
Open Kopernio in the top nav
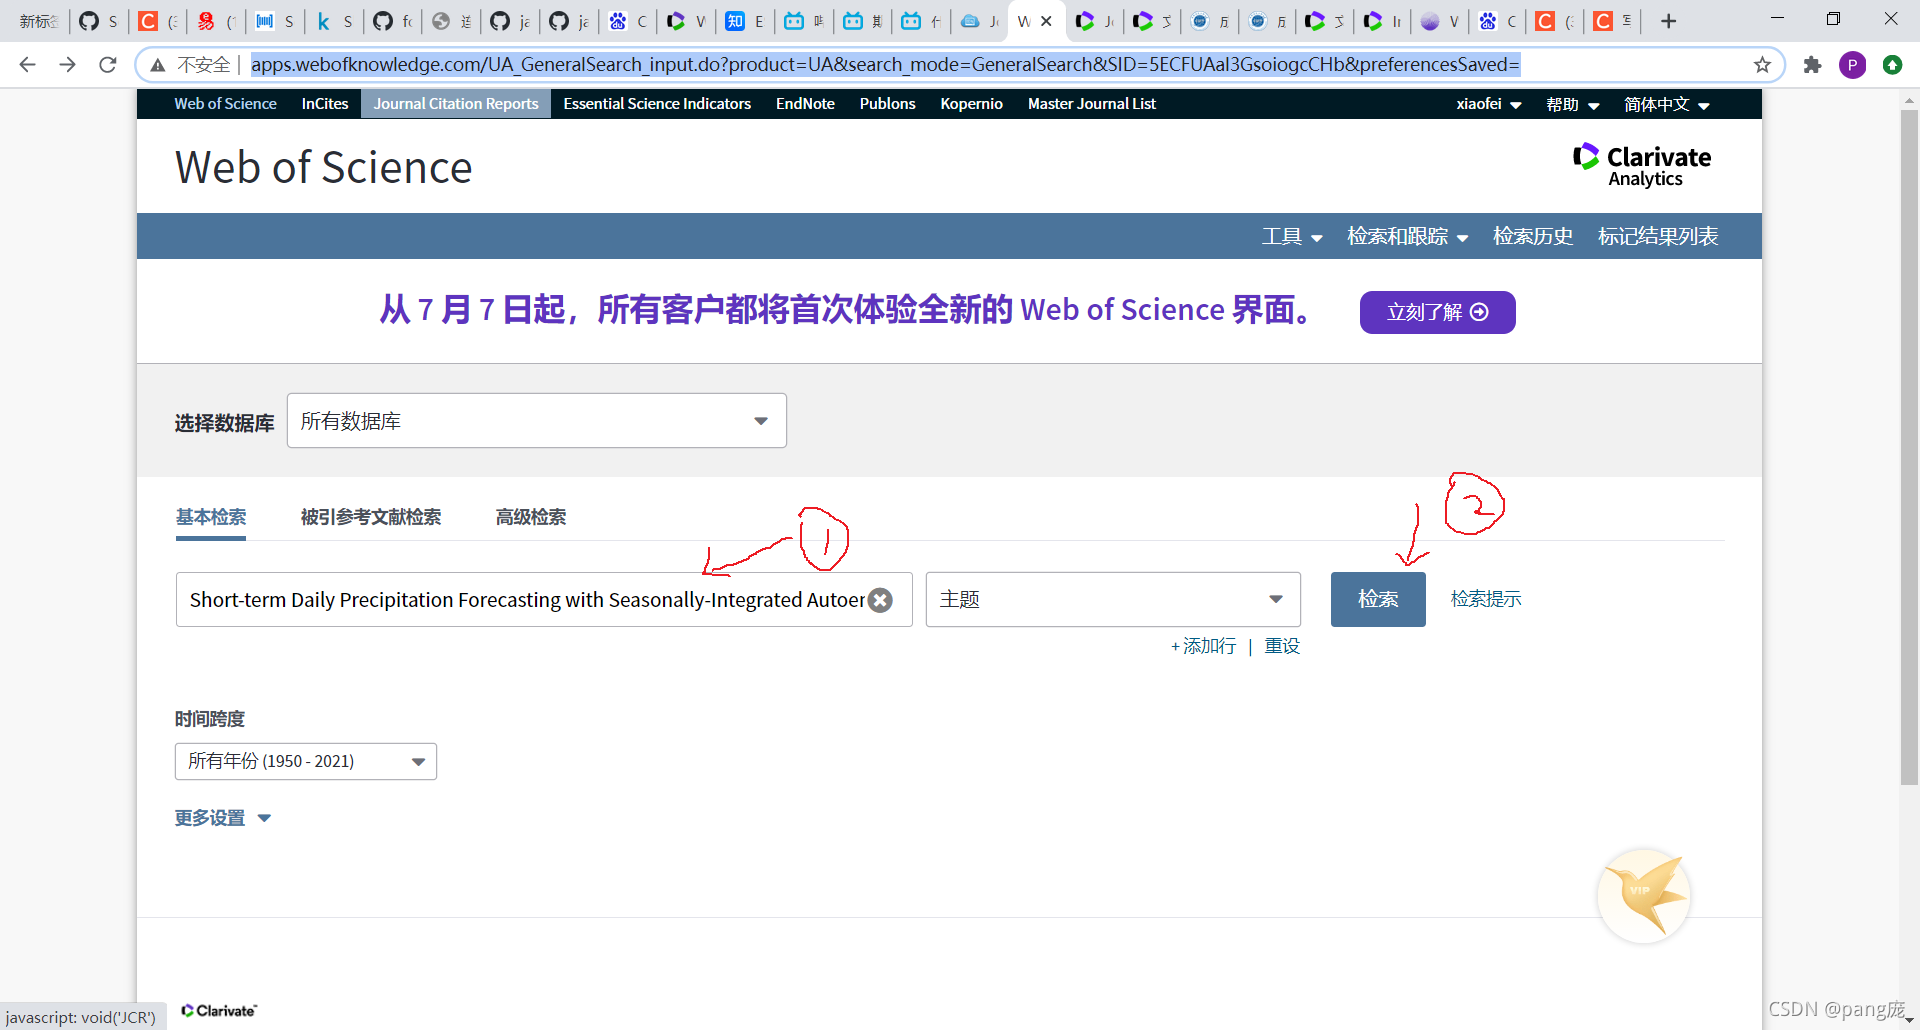point(971,104)
